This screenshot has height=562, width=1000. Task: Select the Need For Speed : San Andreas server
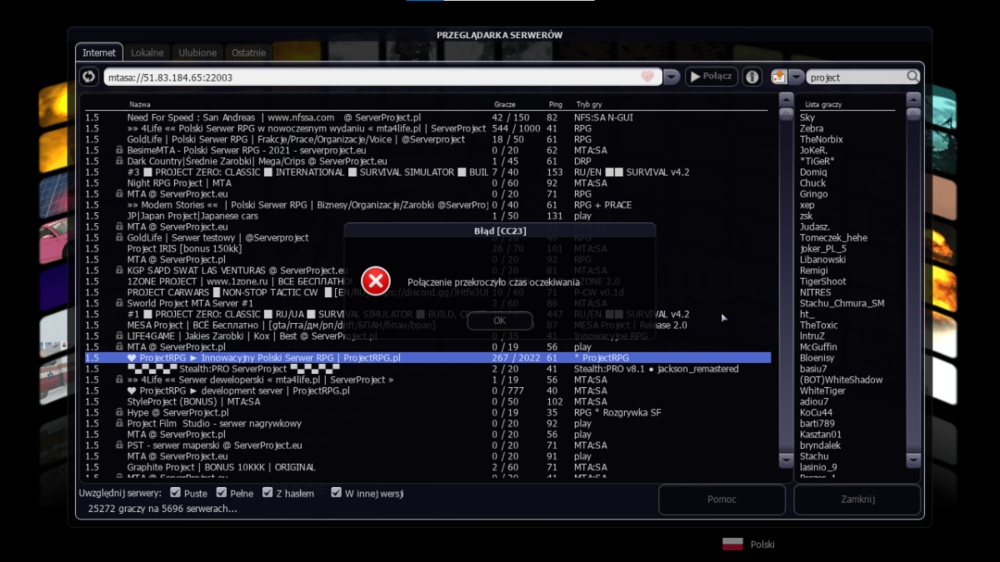click(x=427, y=117)
